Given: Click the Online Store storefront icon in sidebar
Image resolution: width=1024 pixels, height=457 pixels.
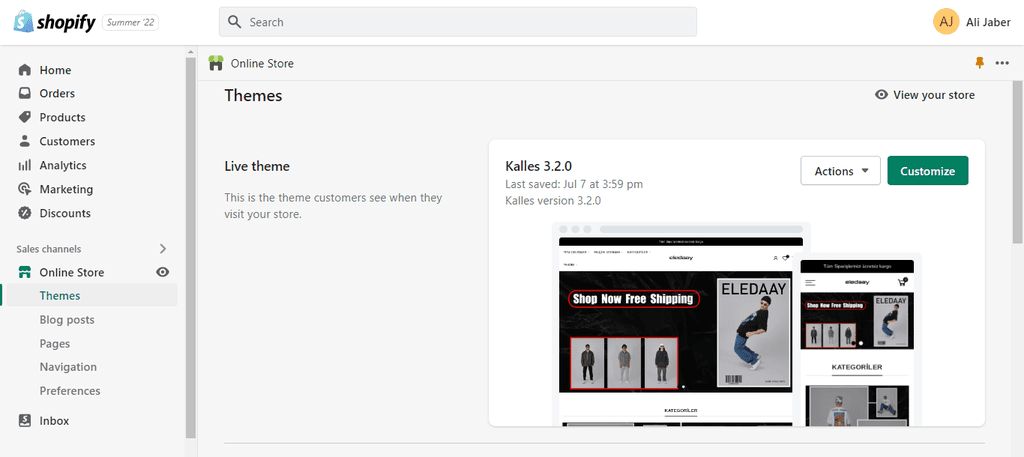Looking at the screenshot, I should tap(25, 272).
